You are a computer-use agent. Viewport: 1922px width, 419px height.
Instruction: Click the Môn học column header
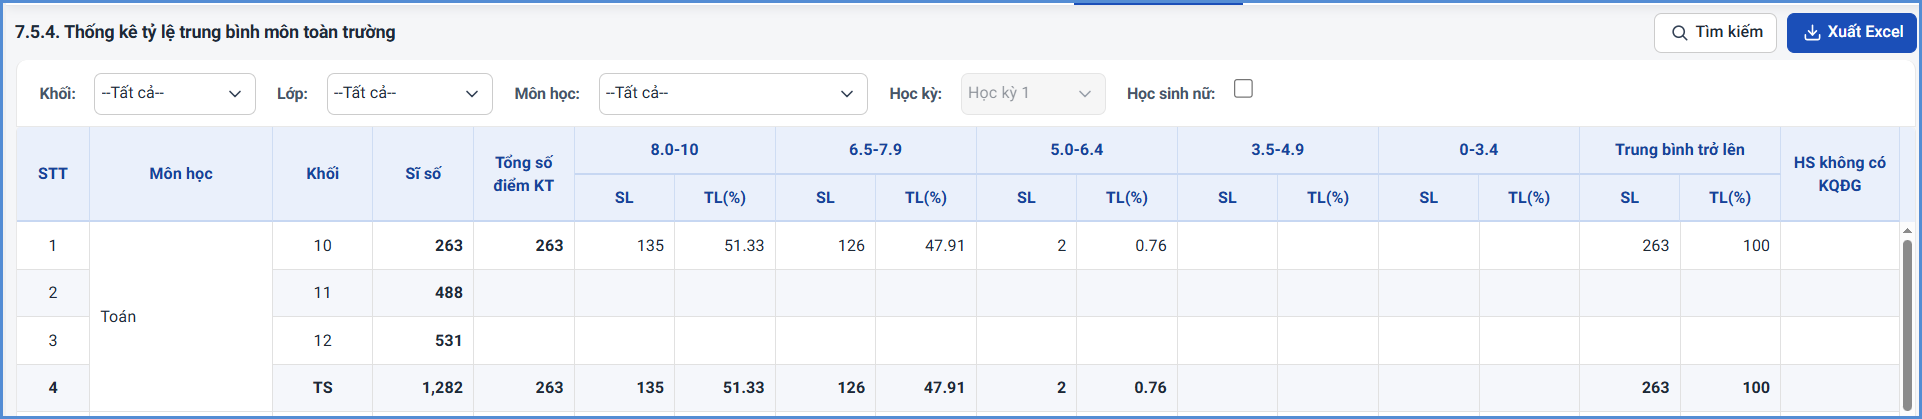tap(181, 174)
